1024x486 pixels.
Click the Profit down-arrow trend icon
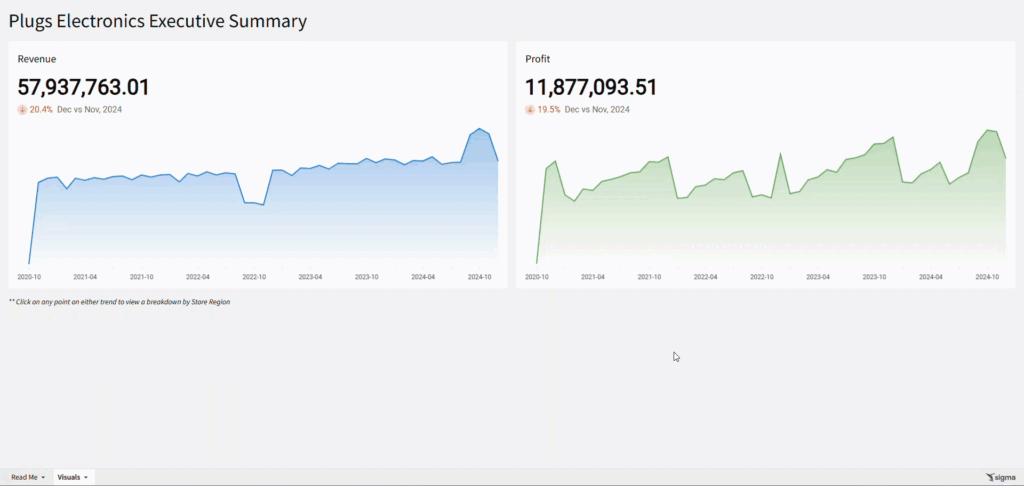(530, 110)
